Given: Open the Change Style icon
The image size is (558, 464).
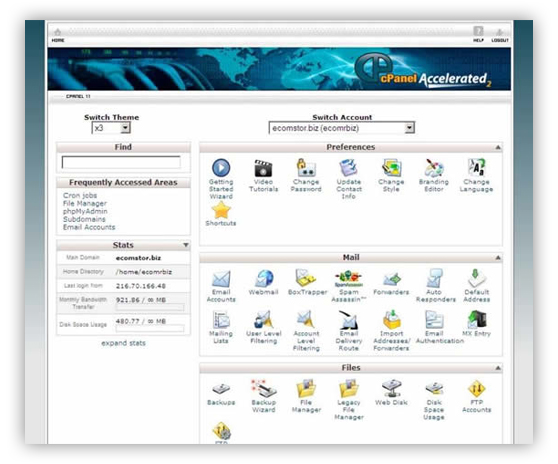Looking at the screenshot, I should point(391,168).
